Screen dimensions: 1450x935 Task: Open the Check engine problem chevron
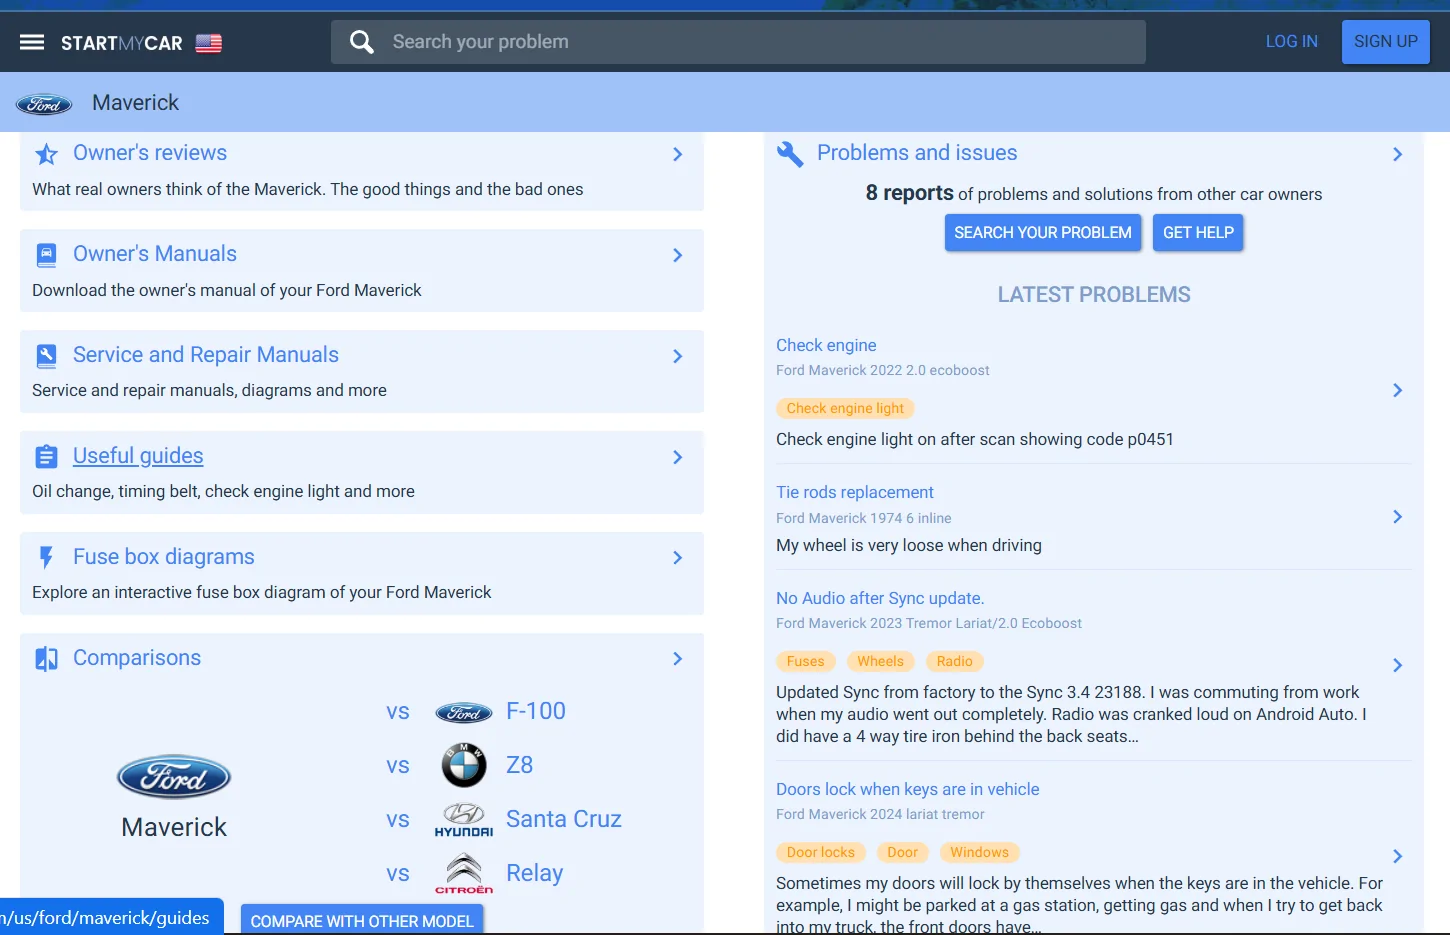click(1398, 390)
